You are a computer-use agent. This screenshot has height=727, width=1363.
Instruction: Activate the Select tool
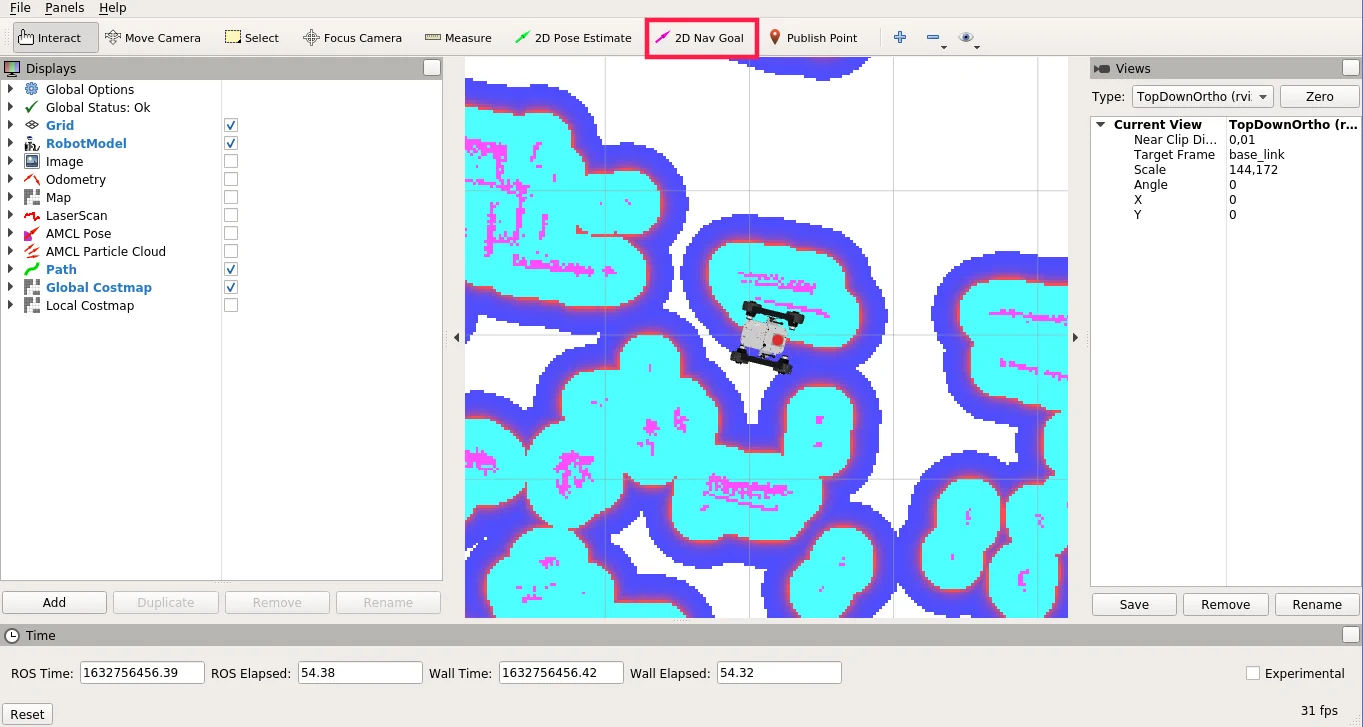coord(251,38)
